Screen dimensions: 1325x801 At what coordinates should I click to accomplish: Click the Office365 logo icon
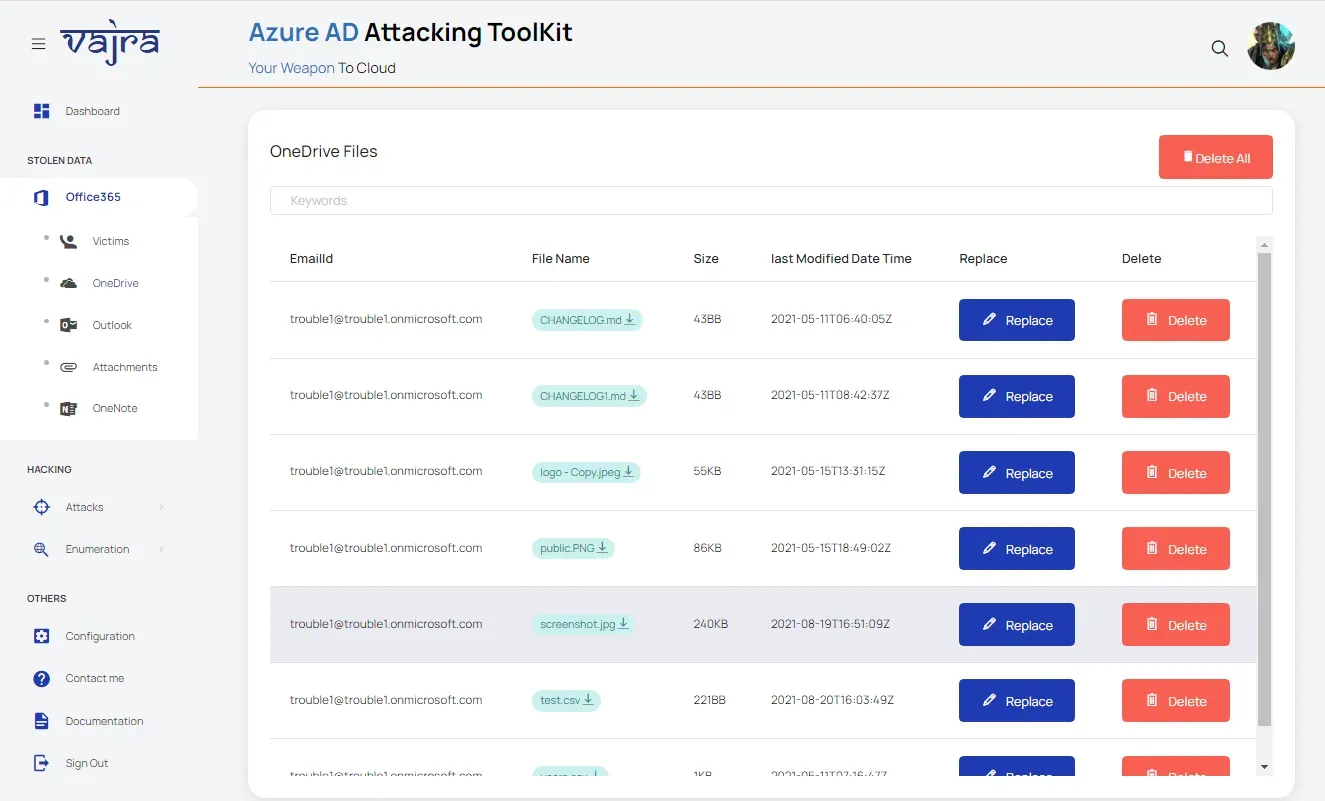(x=41, y=197)
